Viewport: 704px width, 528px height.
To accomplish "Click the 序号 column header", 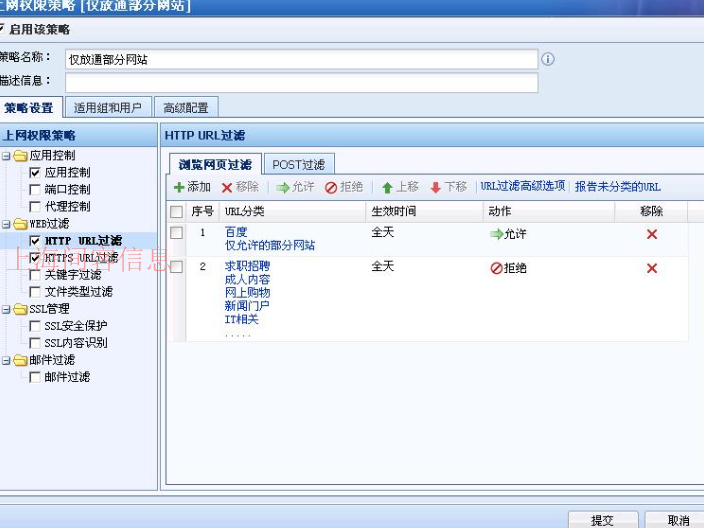I will coord(202,211).
